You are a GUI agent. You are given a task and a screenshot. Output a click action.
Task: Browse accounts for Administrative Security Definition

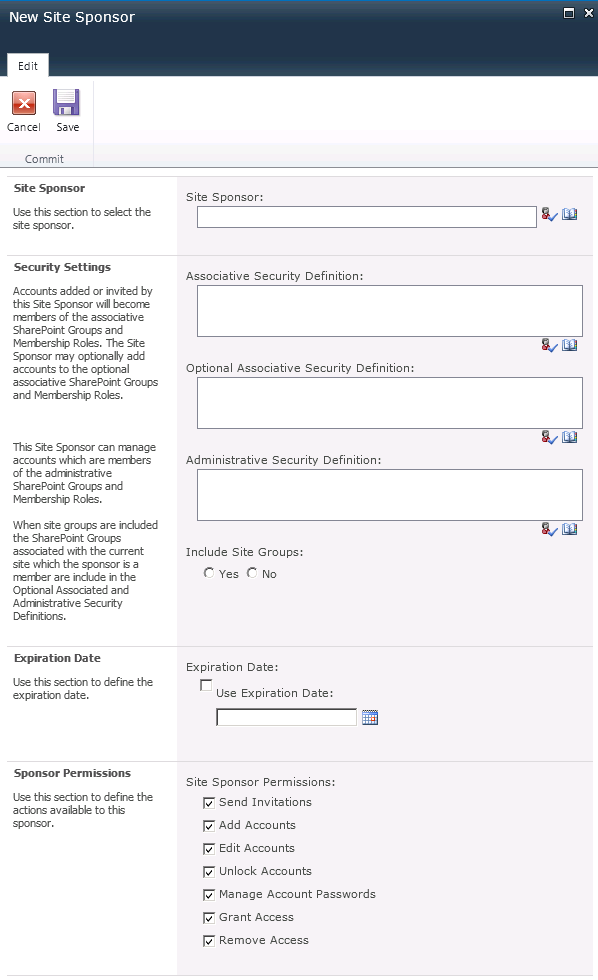[x=570, y=529]
